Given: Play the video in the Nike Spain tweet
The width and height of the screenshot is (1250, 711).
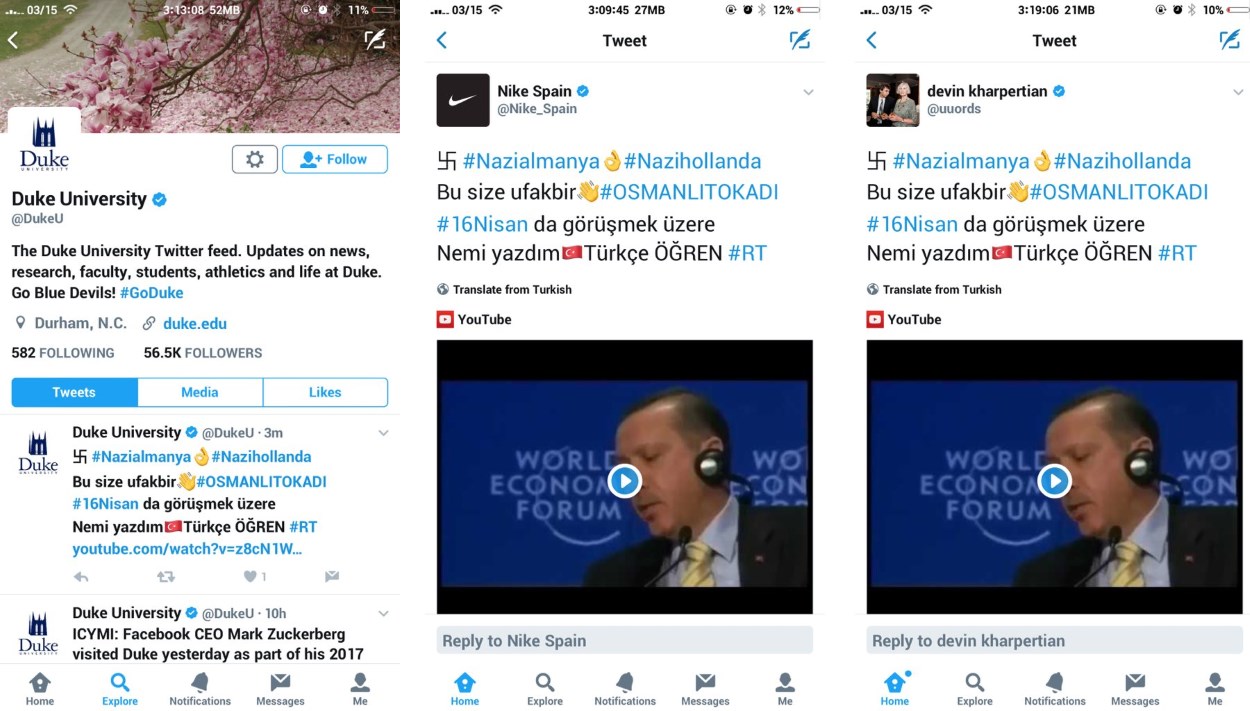Looking at the screenshot, I should pyautogui.click(x=625, y=481).
